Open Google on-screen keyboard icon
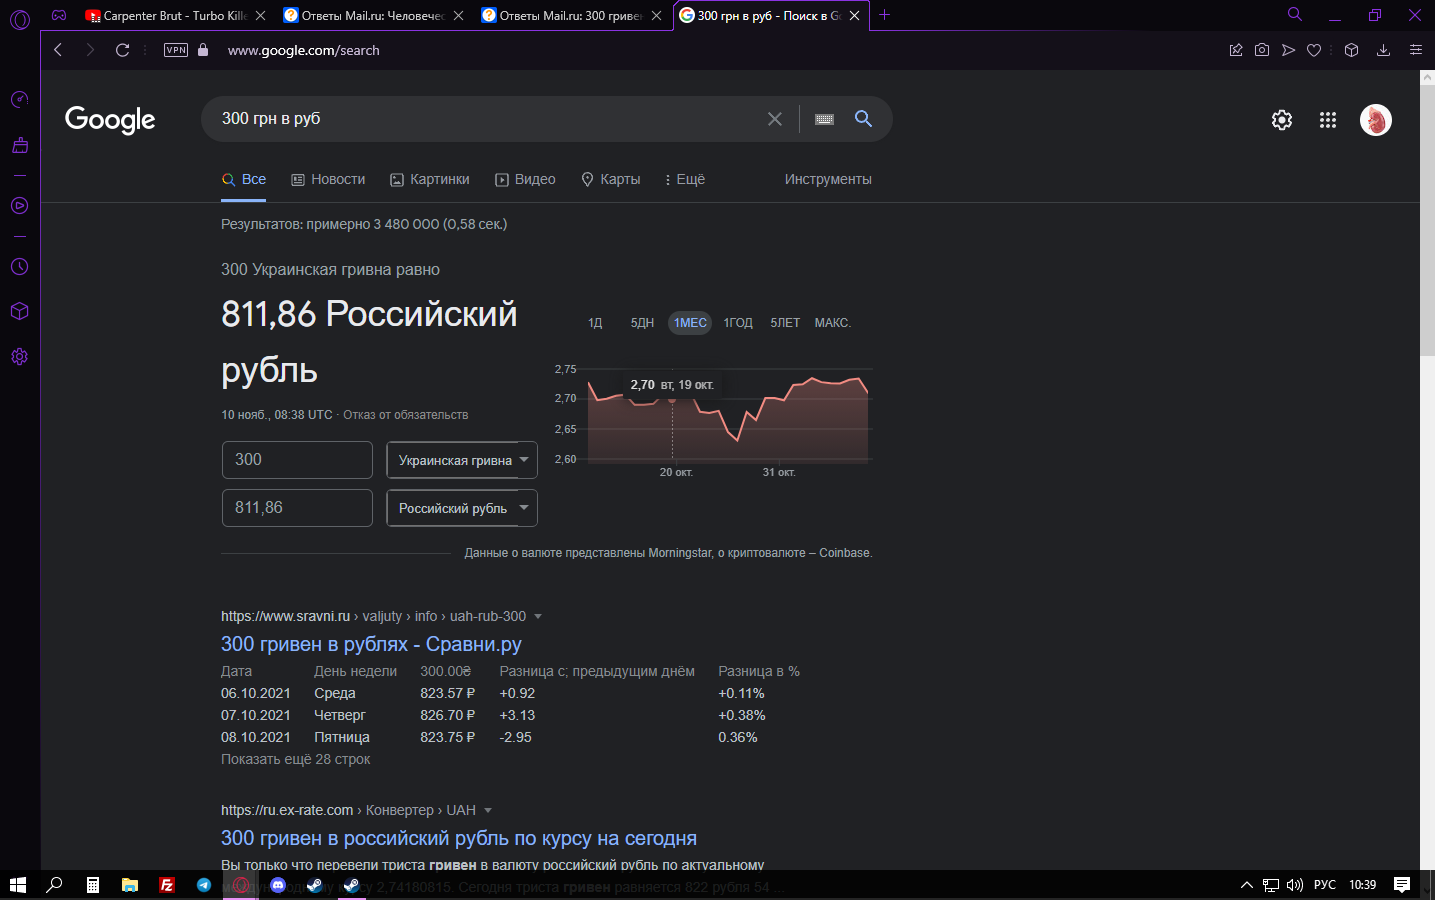This screenshot has height=900, width=1435. 824,119
